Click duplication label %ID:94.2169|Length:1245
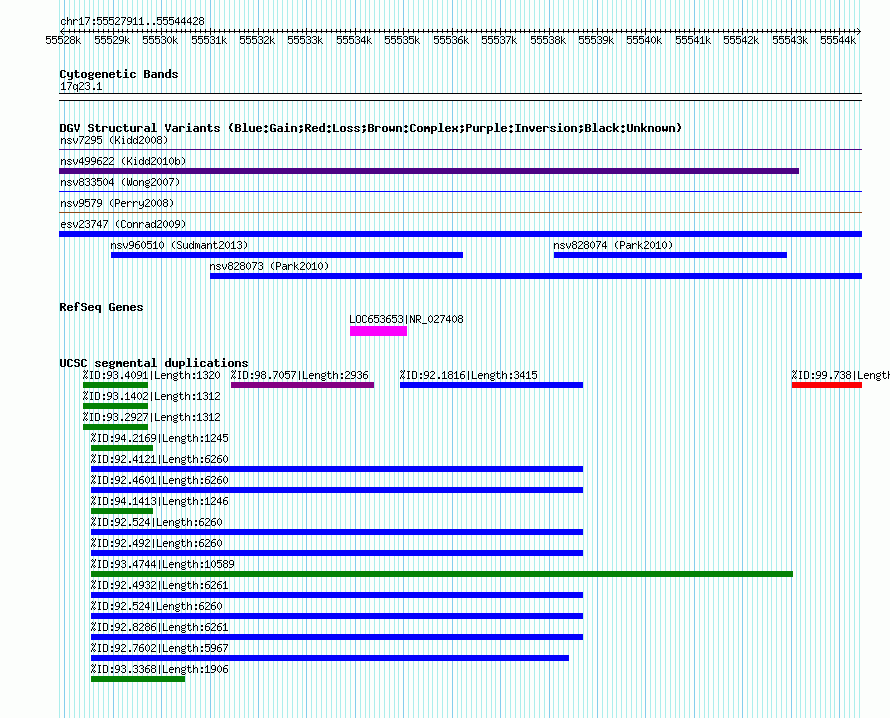The image size is (890, 718). [x=159, y=438]
